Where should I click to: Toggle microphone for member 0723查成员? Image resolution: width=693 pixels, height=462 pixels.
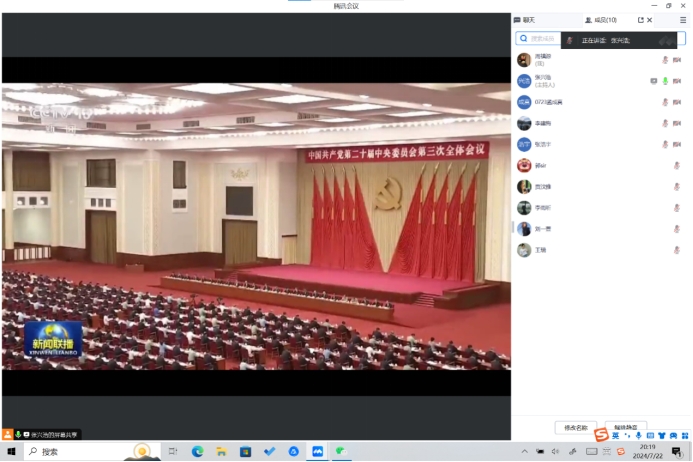coord(677,102)
